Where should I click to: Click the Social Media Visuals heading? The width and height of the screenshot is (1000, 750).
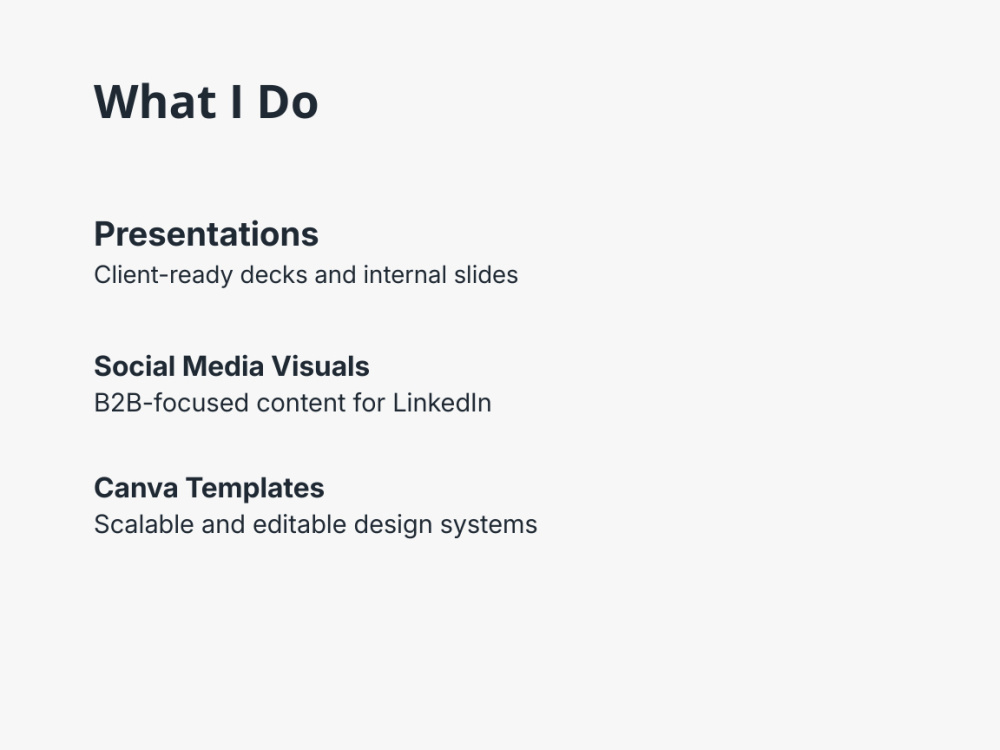coord(232,367)
